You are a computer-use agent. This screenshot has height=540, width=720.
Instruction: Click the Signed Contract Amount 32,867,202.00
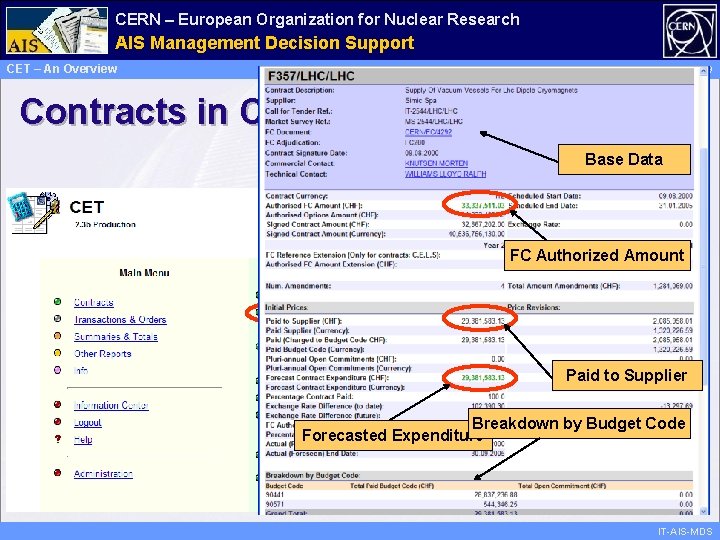pos(483,224)
